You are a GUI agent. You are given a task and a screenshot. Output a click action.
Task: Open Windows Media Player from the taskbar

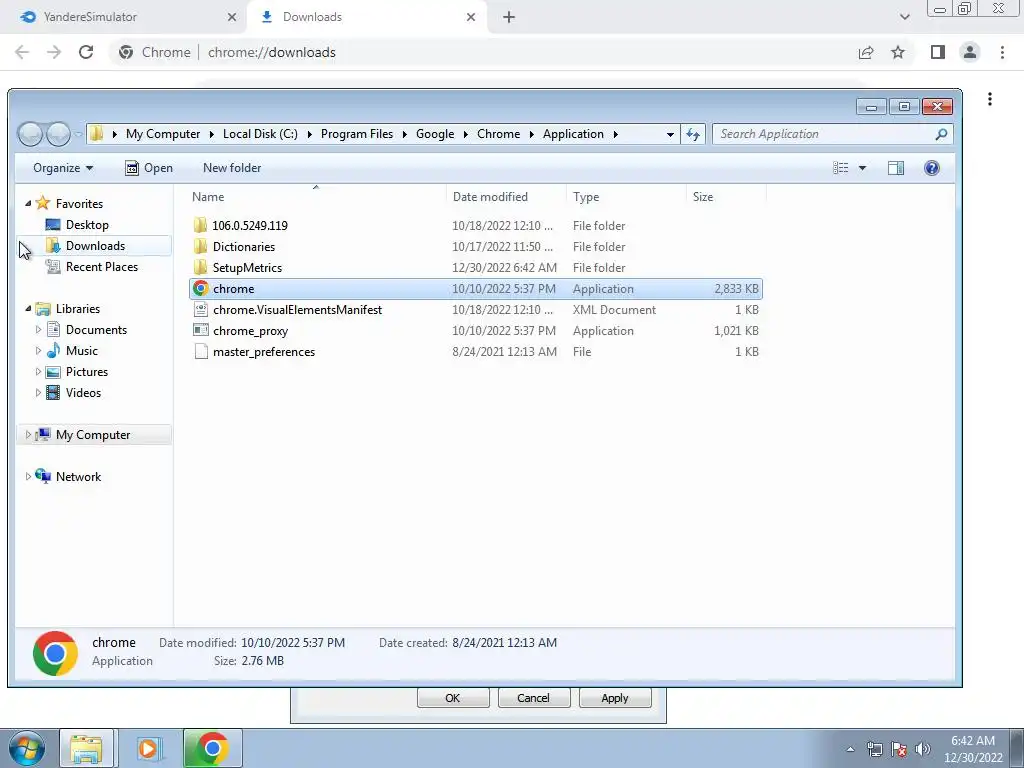tap(148, 748)
